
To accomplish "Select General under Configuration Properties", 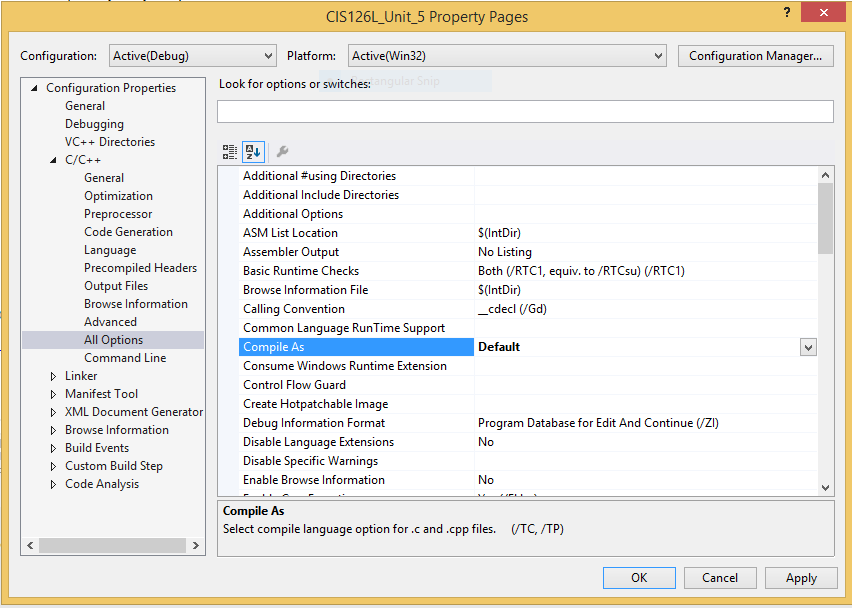I will pyautogui.click(x=85, y=106).
